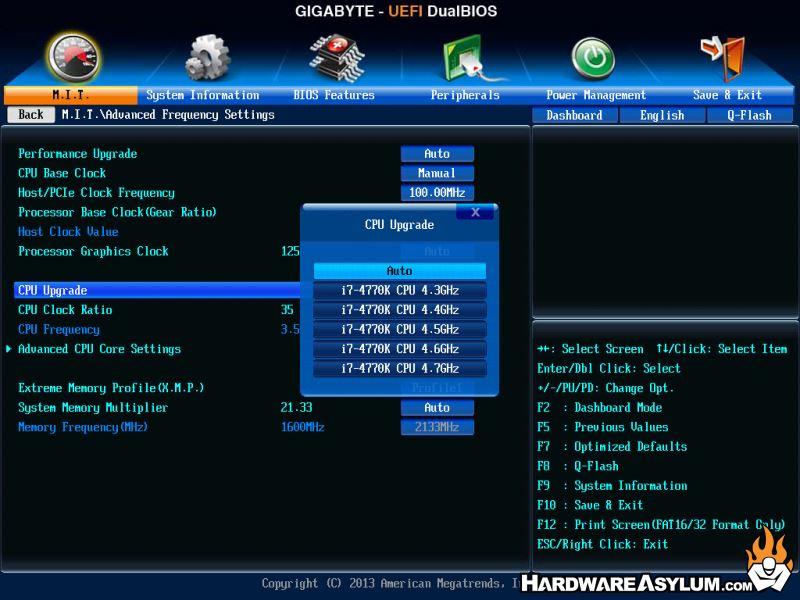This screenshot has height=600, width=800.
Task: Click the ESC/Right Click: Exit help line
Action: pos(603,544)
